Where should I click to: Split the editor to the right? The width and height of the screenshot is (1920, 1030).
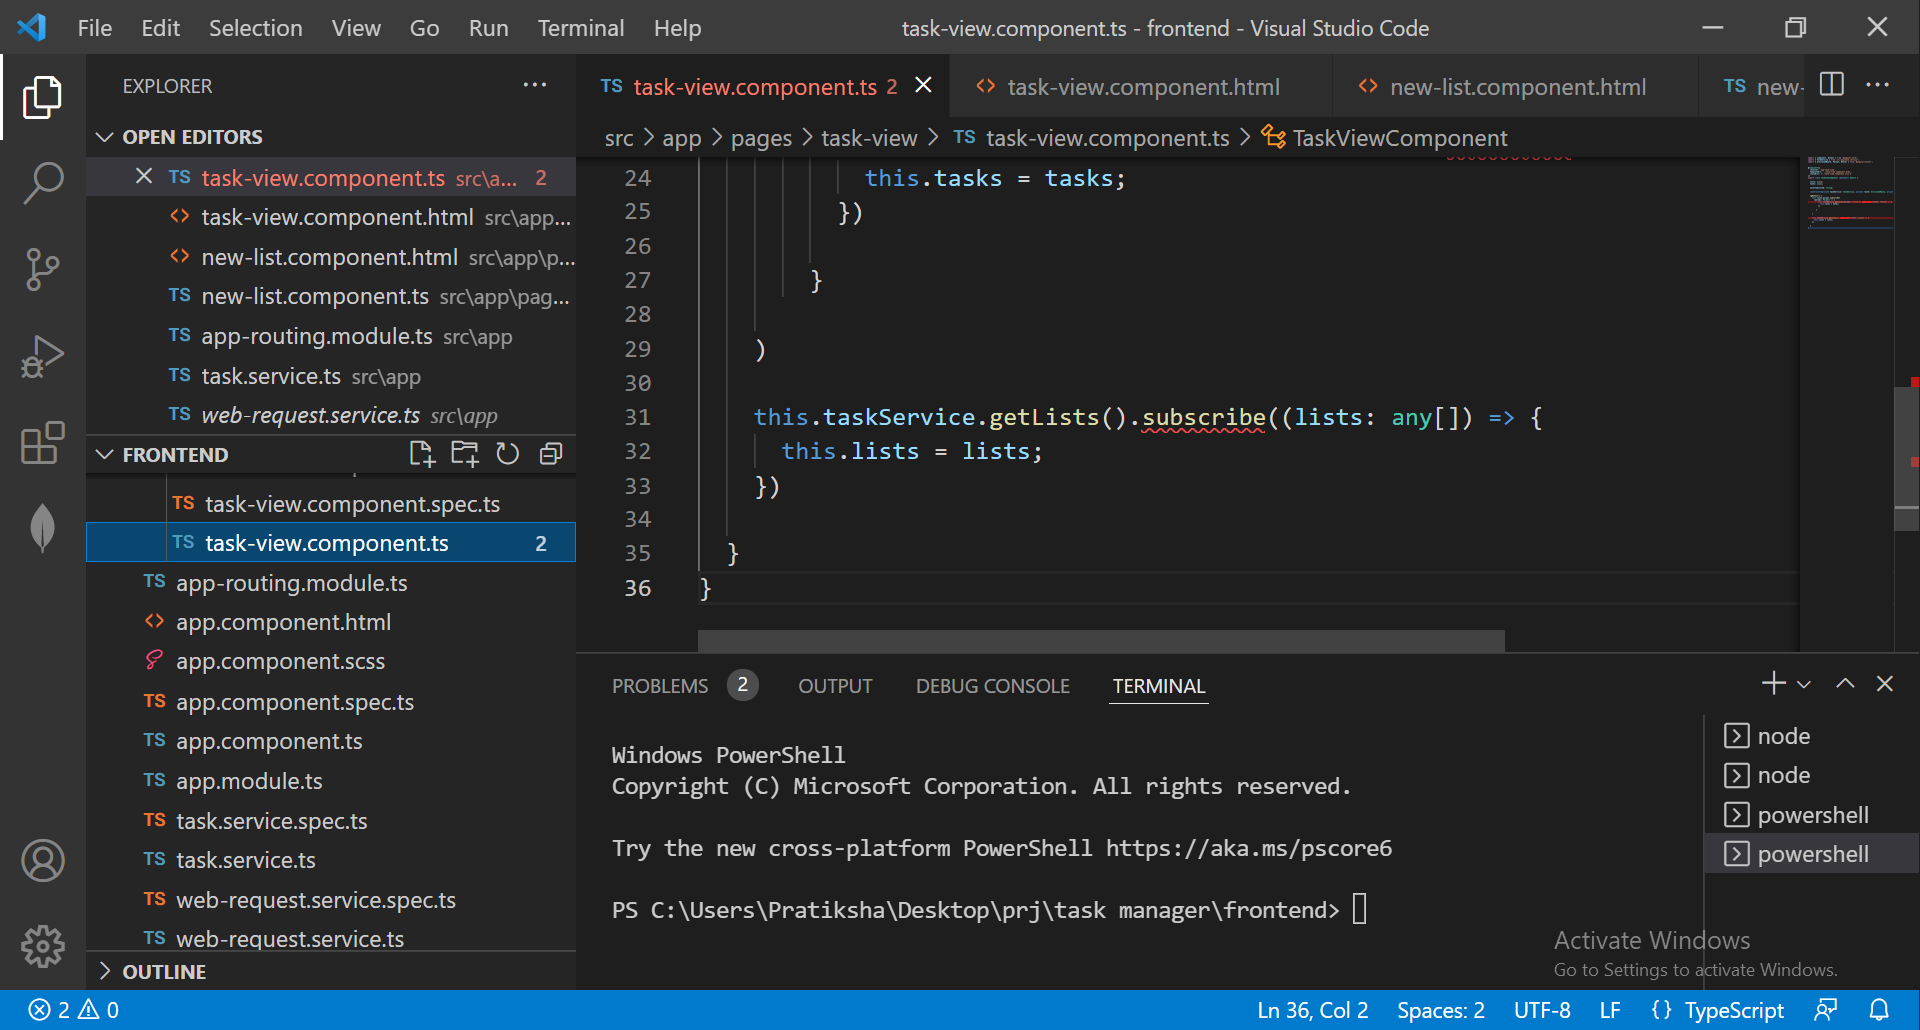tap(1831, 85)
